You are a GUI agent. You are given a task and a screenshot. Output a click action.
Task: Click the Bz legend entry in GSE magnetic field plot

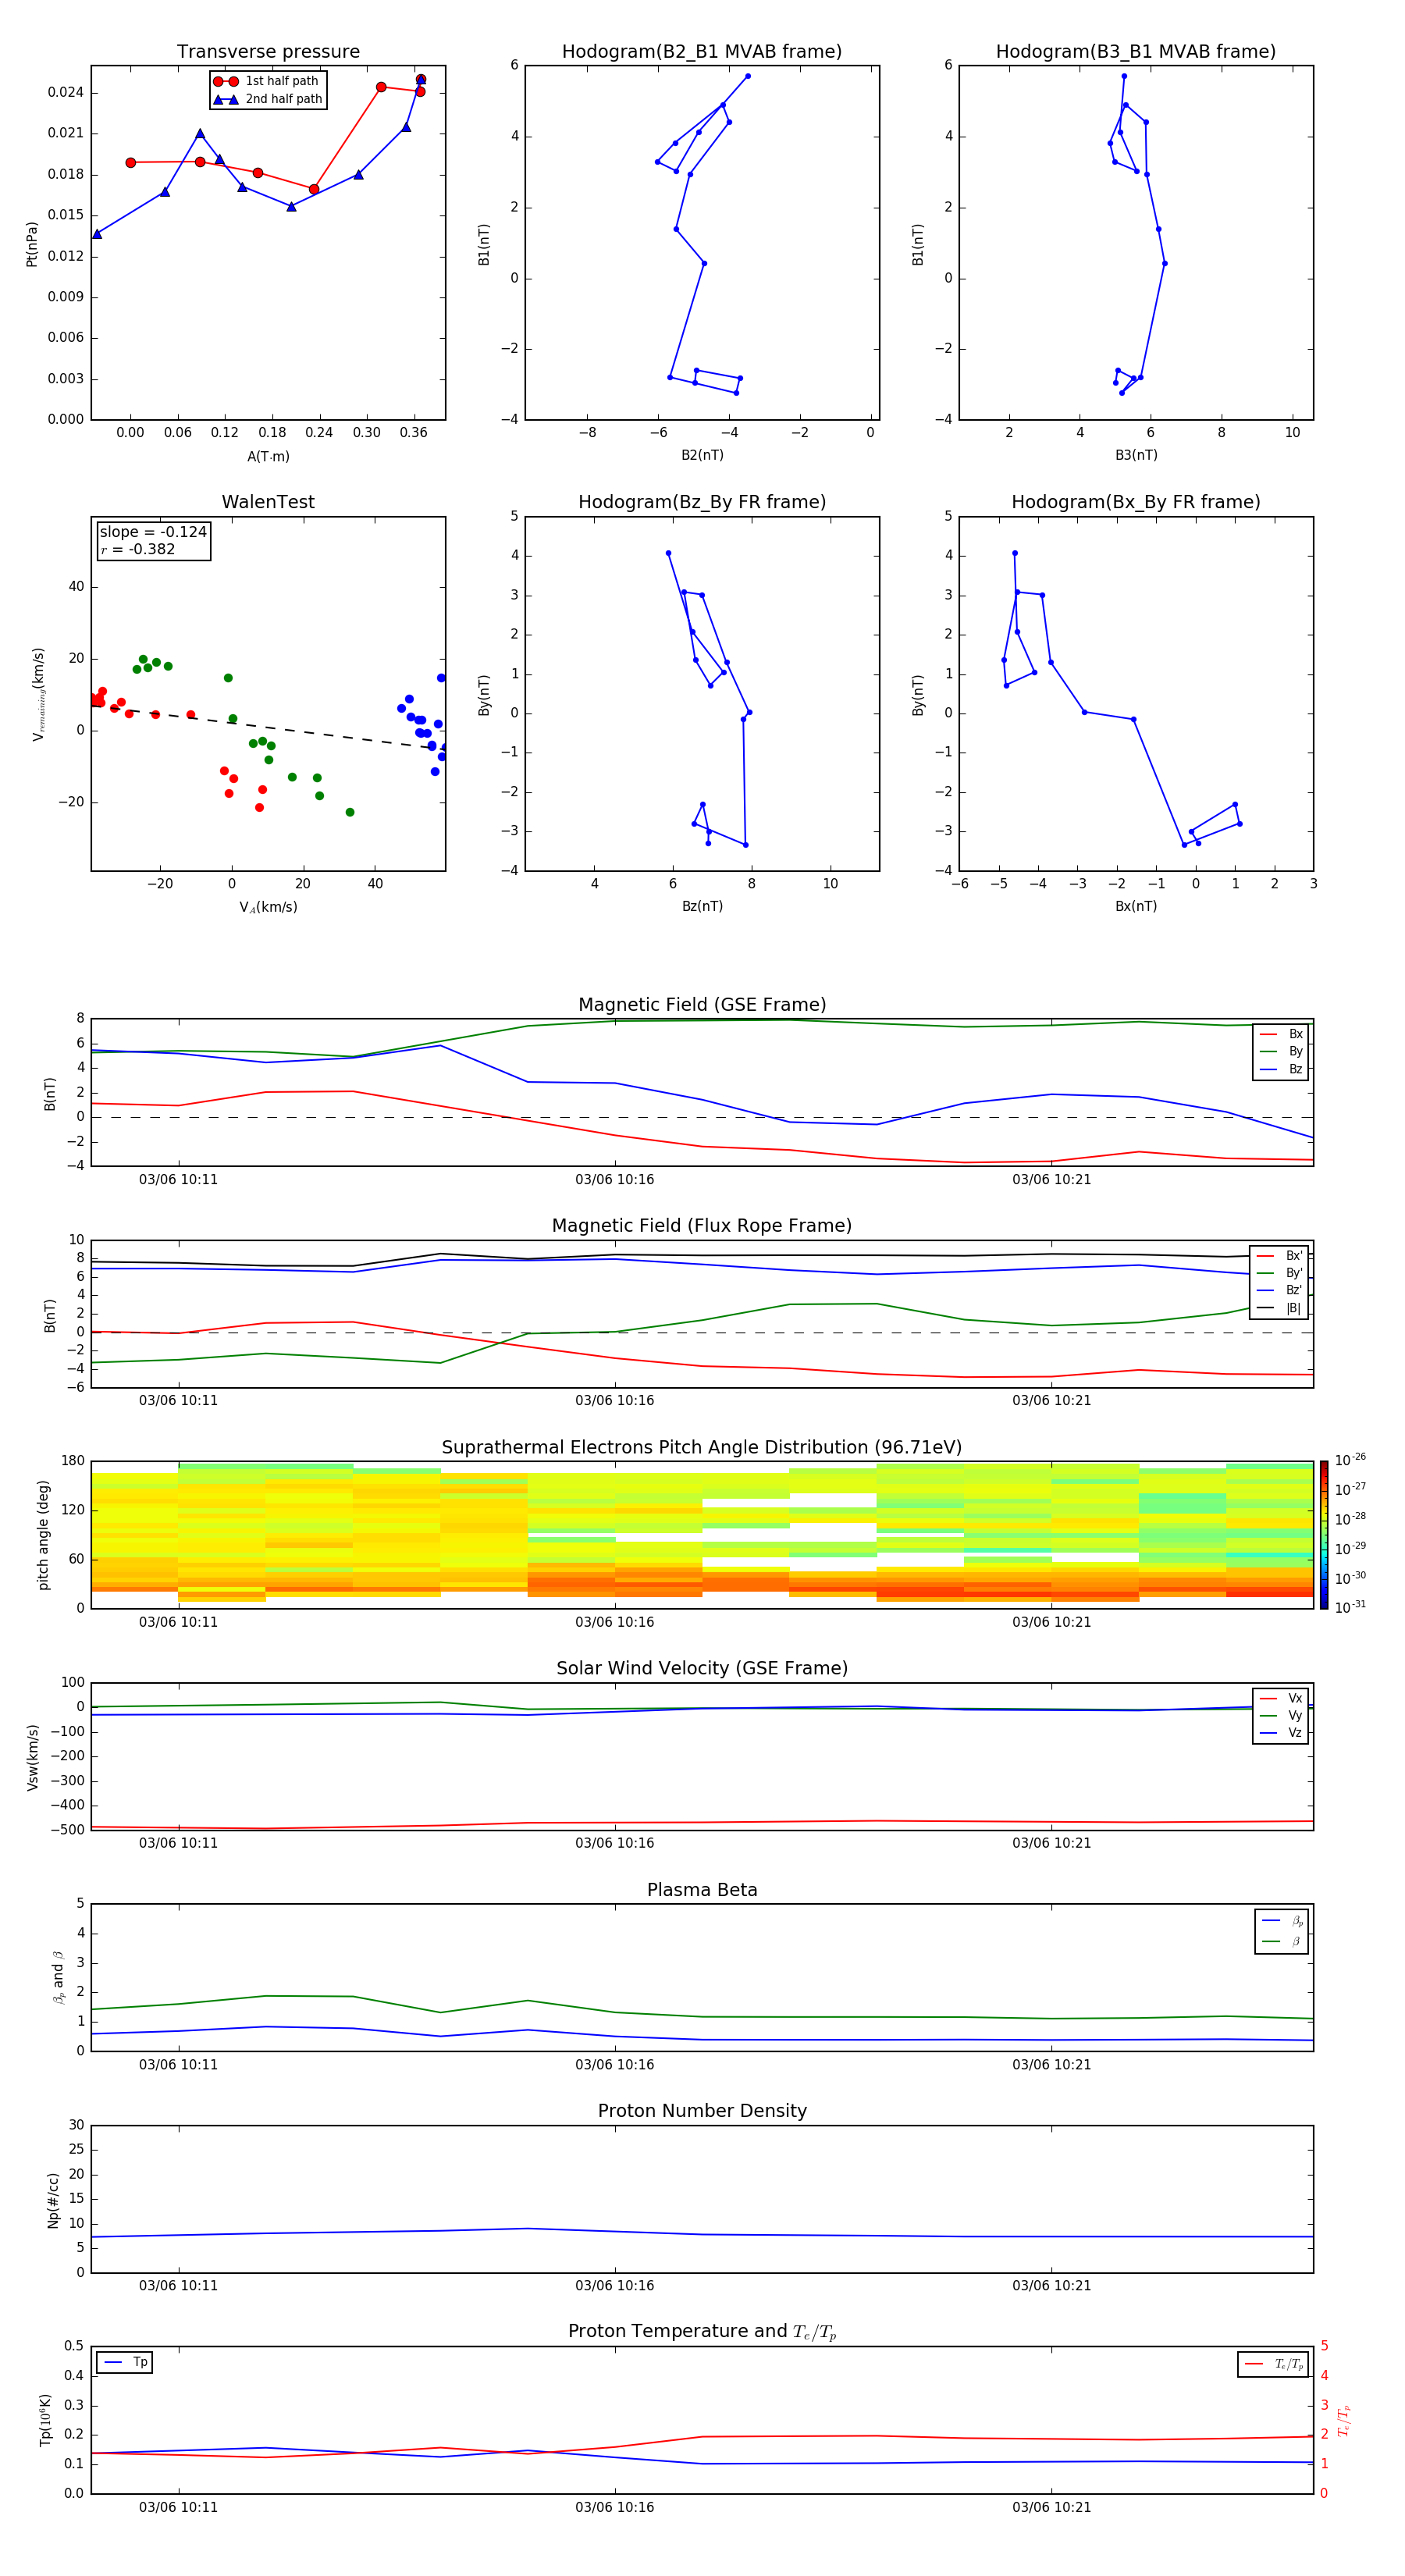point(1281,1069)
